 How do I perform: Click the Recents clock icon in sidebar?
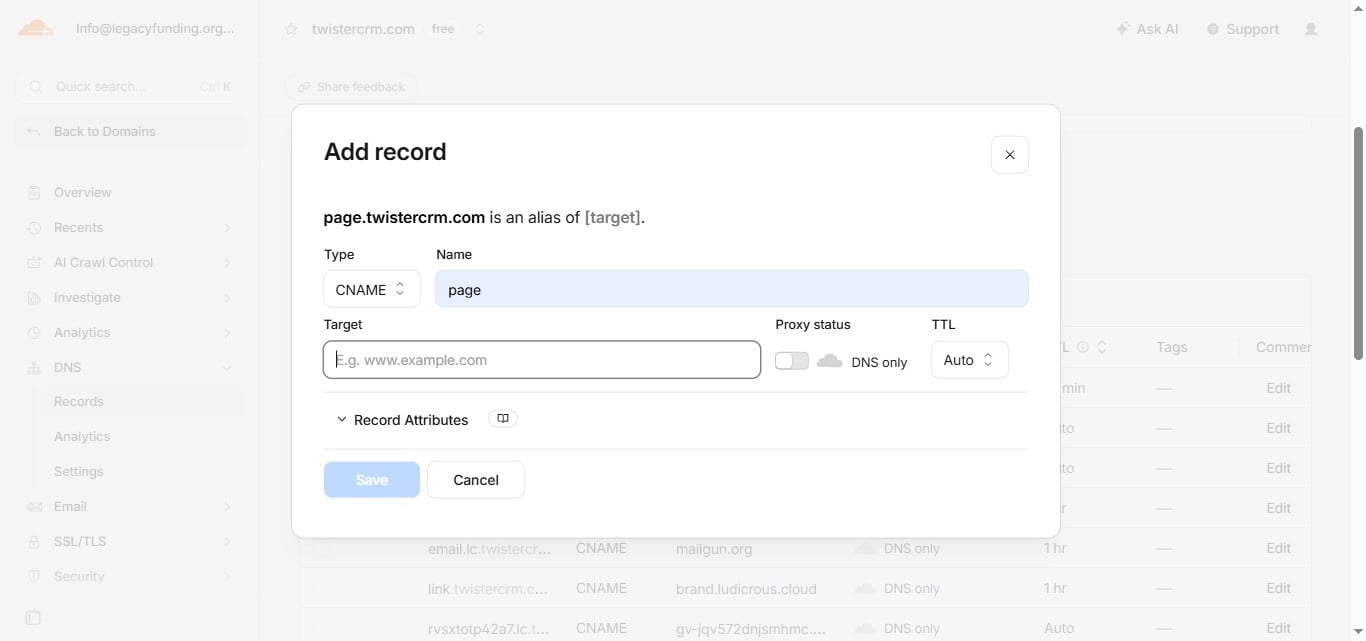(x=34, y=227)
